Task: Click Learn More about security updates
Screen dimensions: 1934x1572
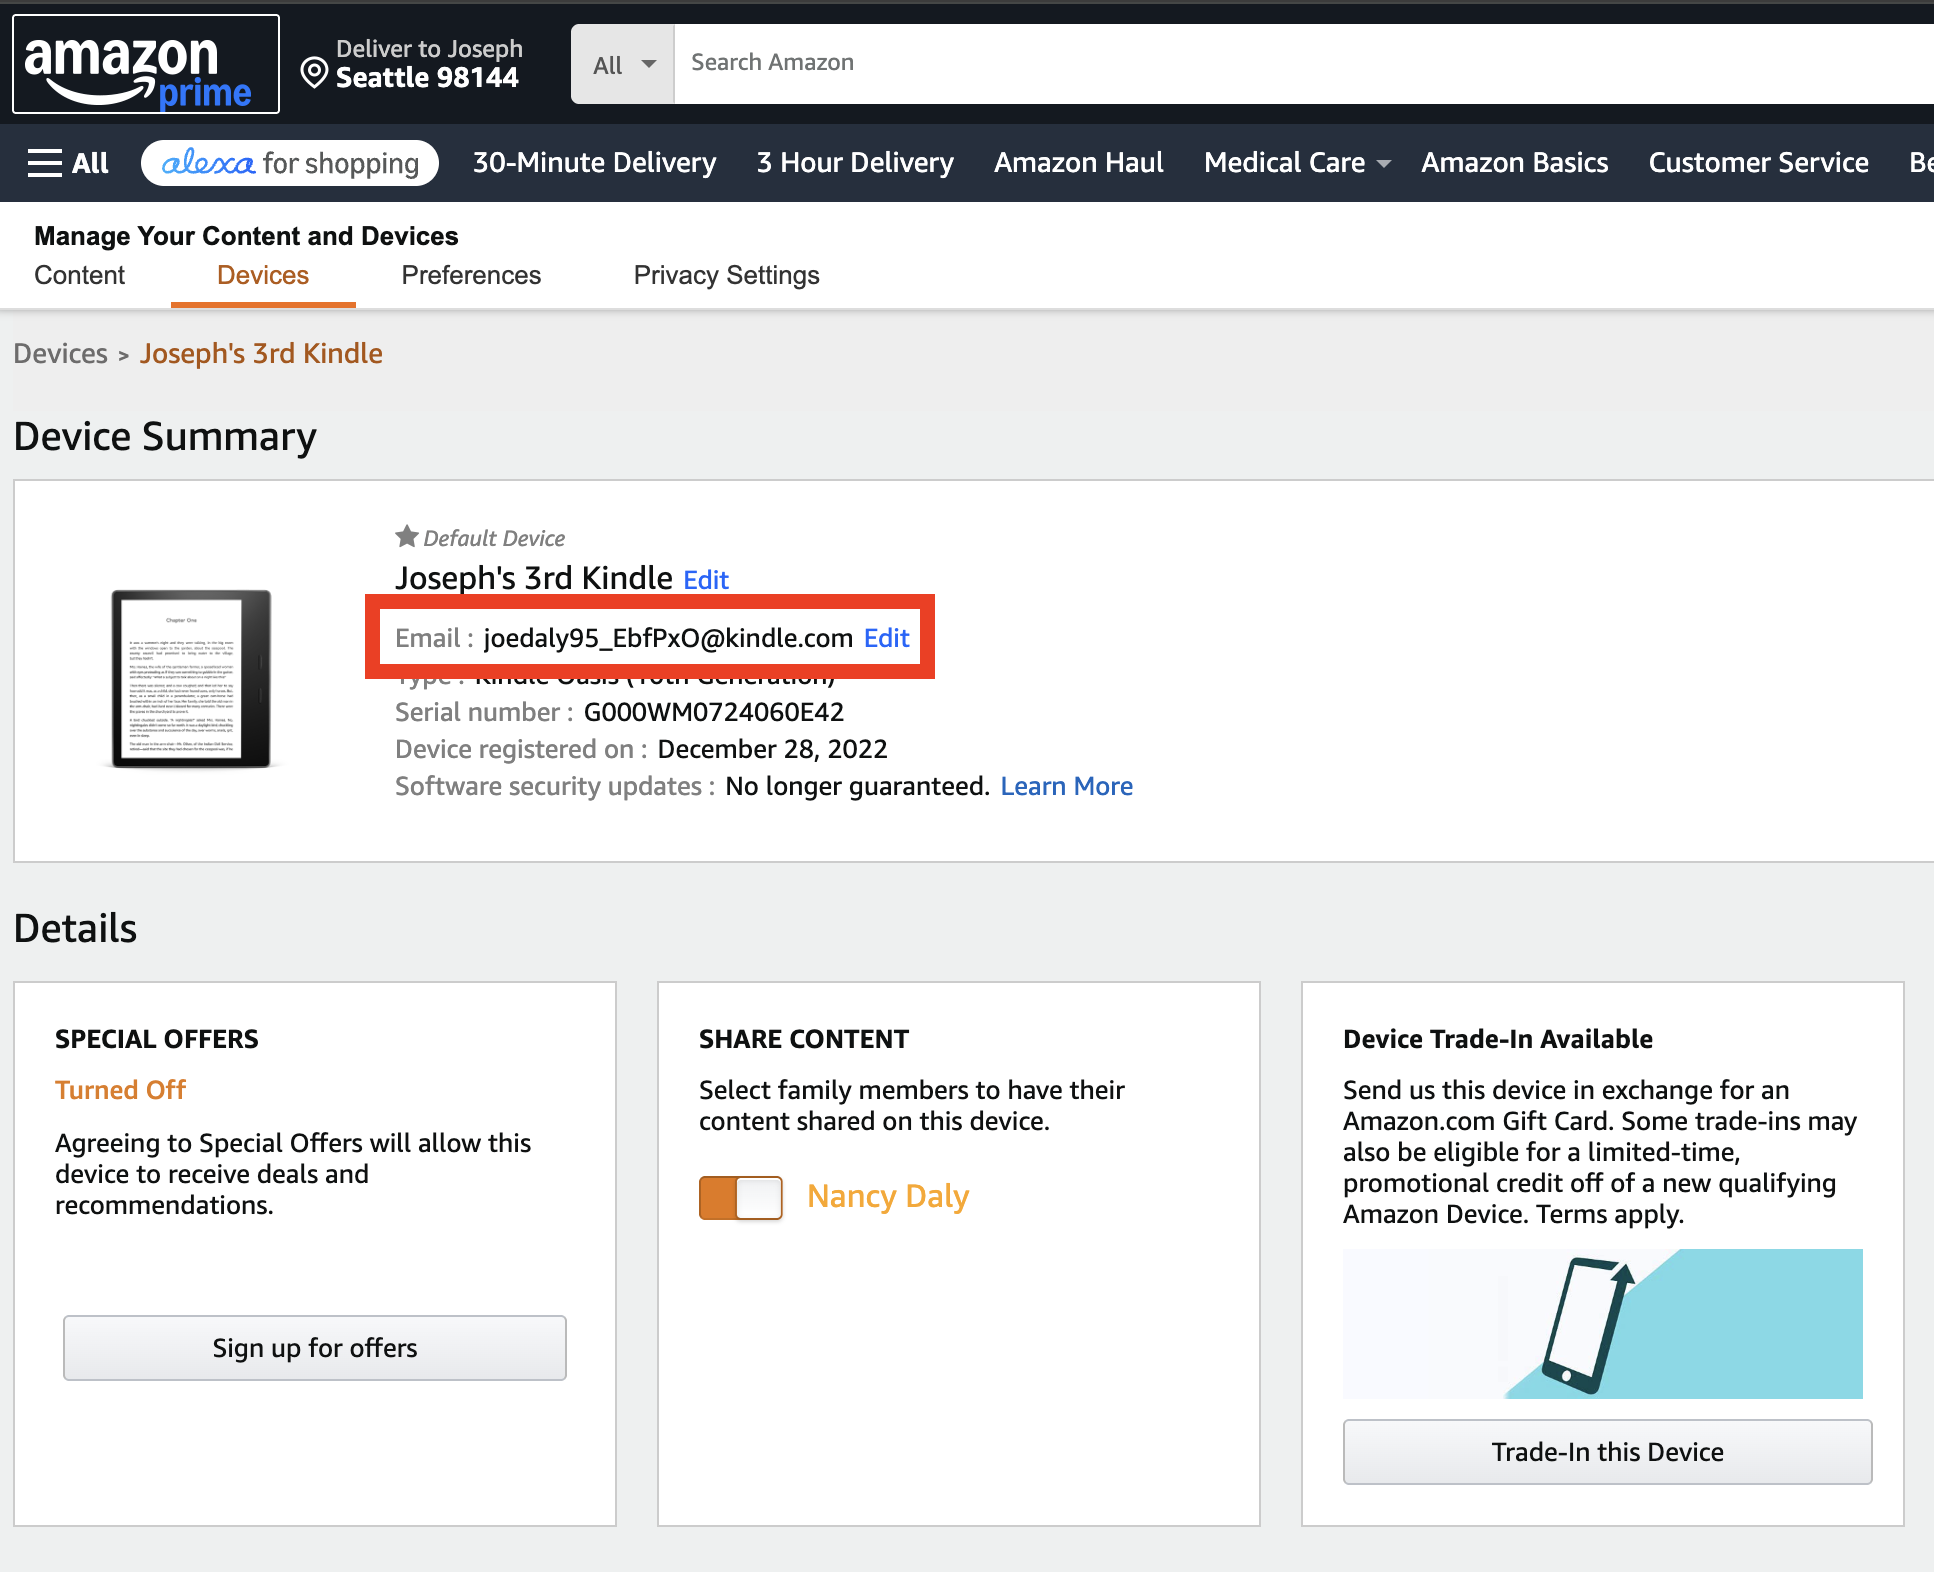Action: pyautogui.click(x=1067, y=787)
